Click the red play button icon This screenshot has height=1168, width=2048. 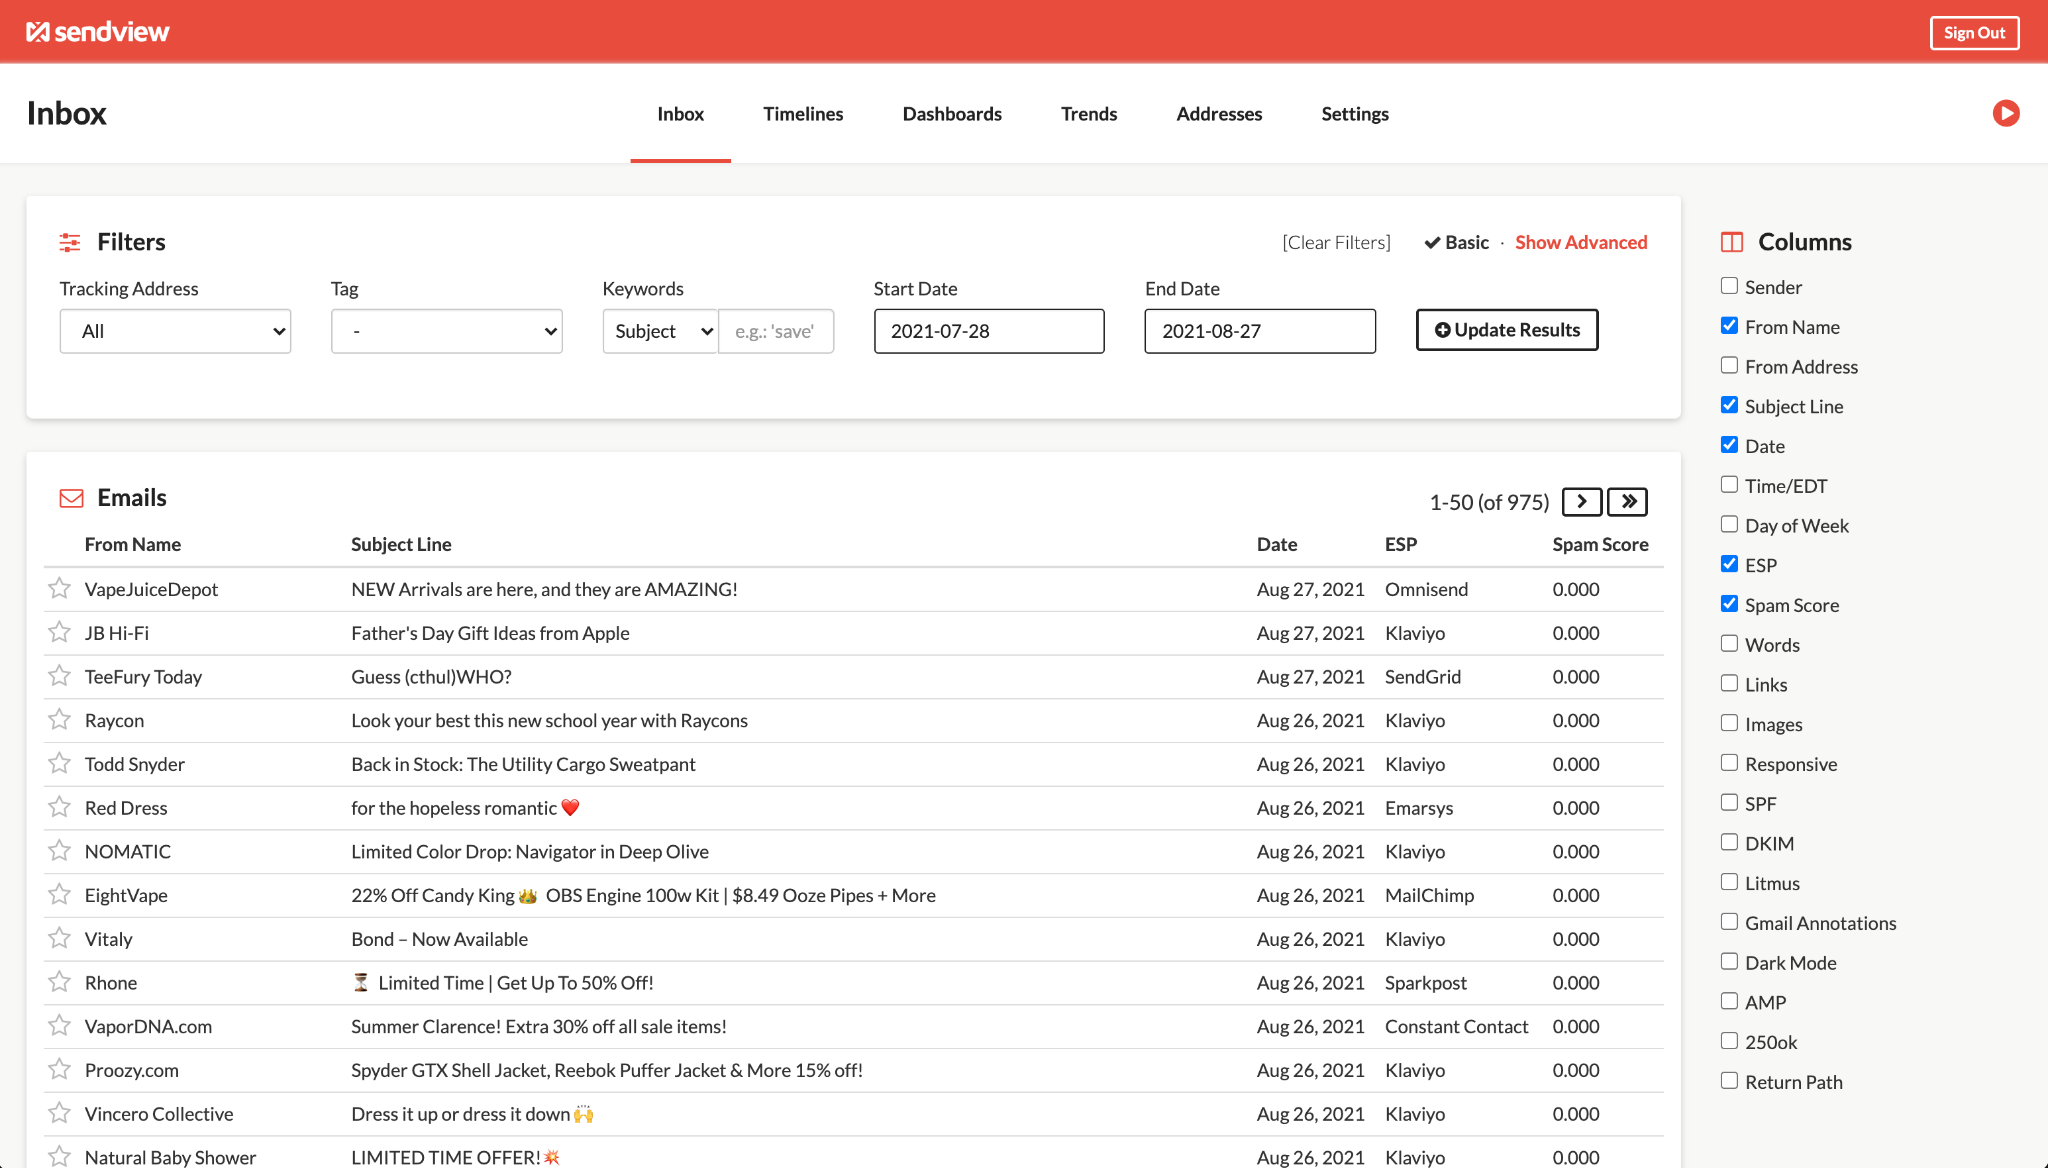(2005, 113)
